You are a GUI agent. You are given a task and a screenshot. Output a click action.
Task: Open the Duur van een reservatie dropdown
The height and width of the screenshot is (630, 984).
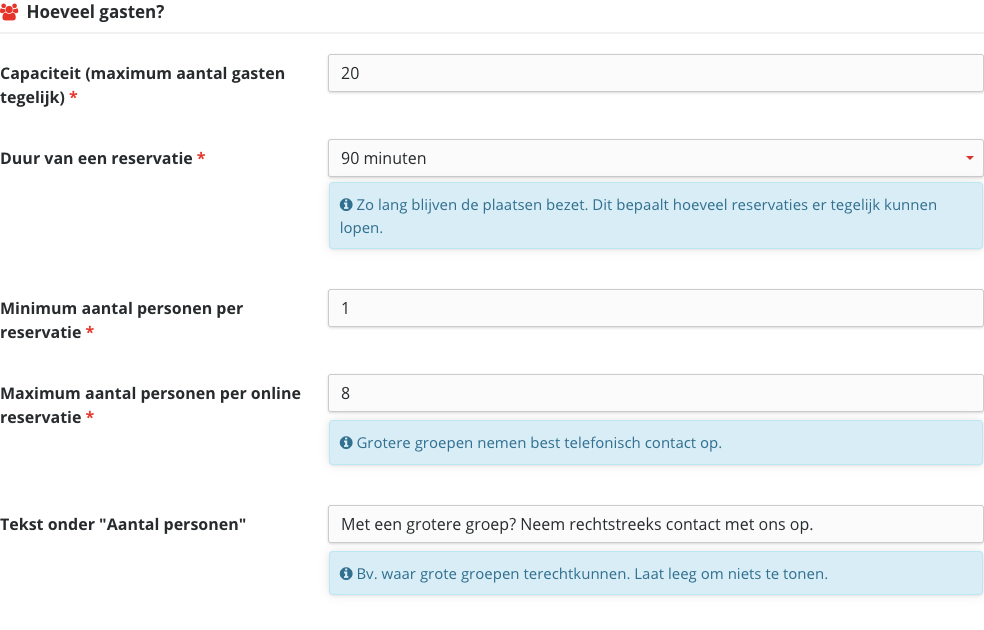tap(656, 158)
